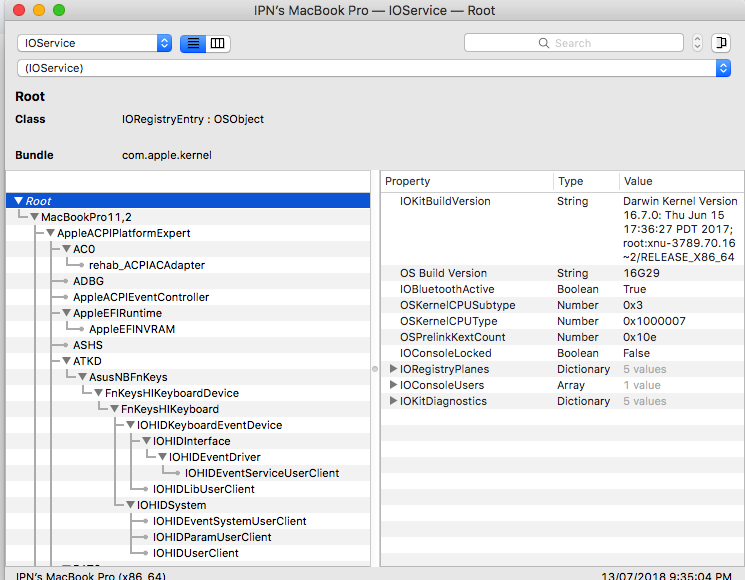
Task: Collapse the AppleEFIRuntime node
Action: point(67,313)
